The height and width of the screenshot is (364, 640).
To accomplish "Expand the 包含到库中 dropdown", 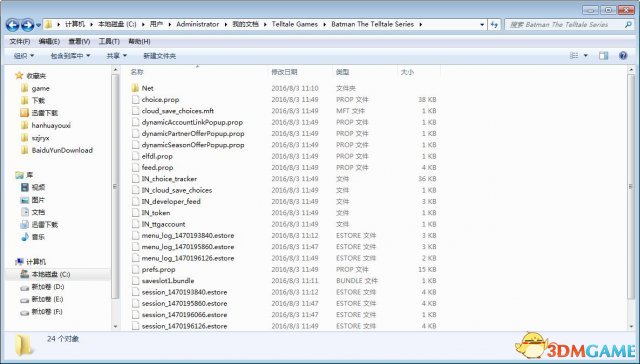I will [x=70, y=55].
